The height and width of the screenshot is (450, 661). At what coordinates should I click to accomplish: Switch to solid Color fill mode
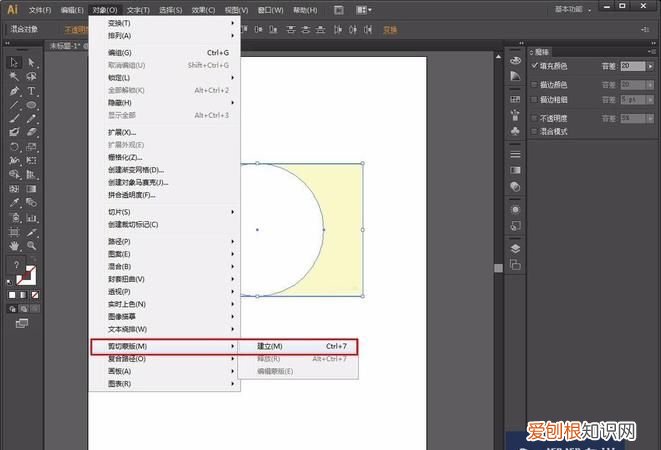click(12, 295)
